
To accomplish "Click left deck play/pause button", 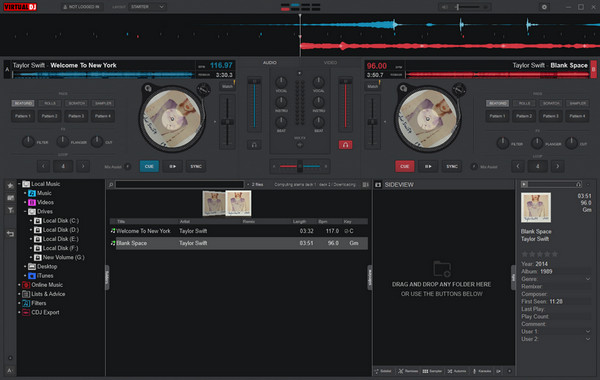I will 173,166.
